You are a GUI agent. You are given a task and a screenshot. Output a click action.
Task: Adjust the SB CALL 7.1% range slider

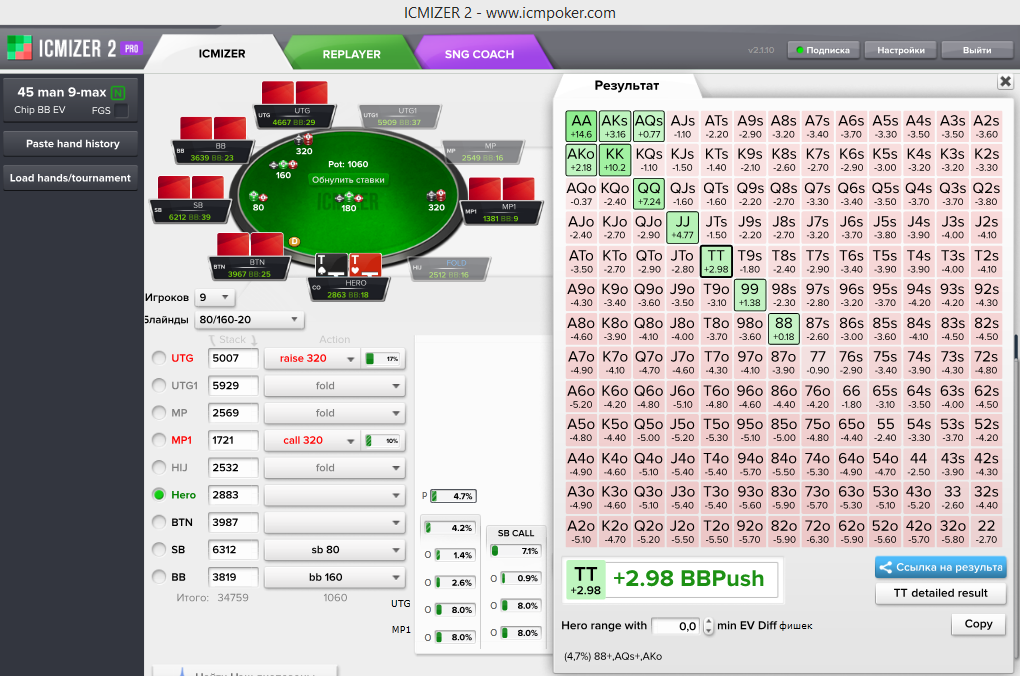(516, 551)
